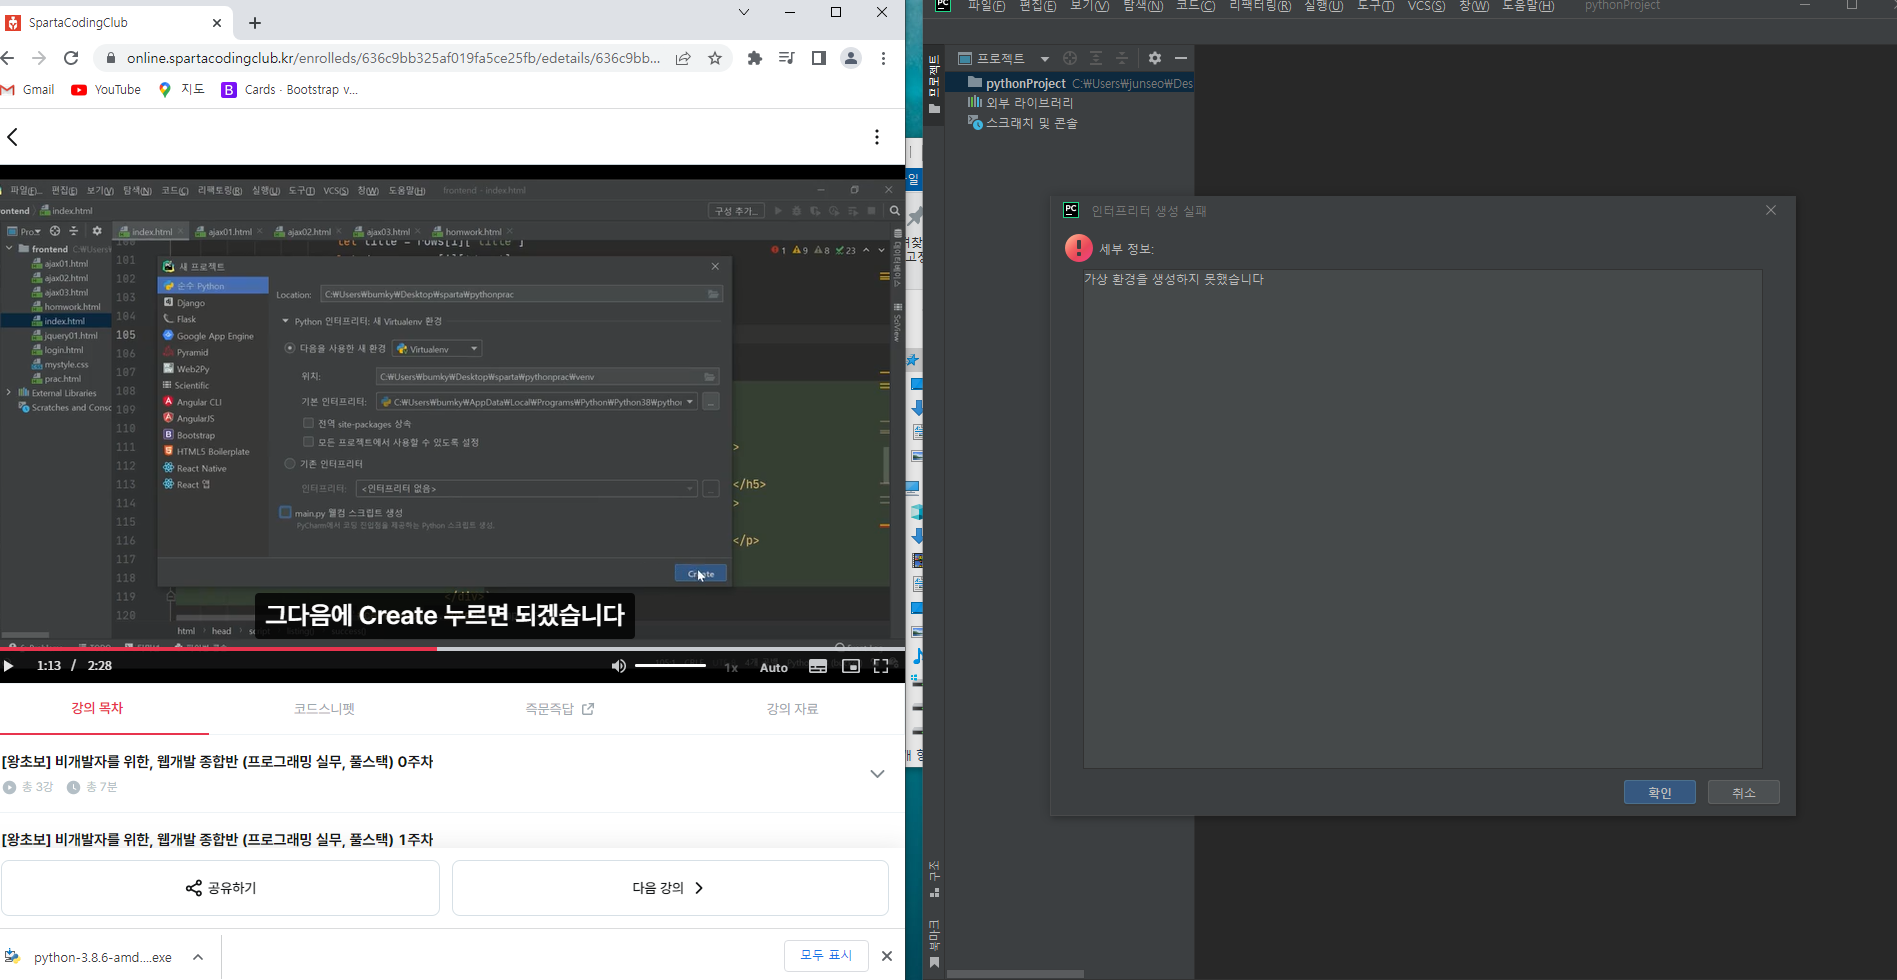Go back with the page's left chevron
This screenshot has height=980, width=1897.
(x=13, y=137)
